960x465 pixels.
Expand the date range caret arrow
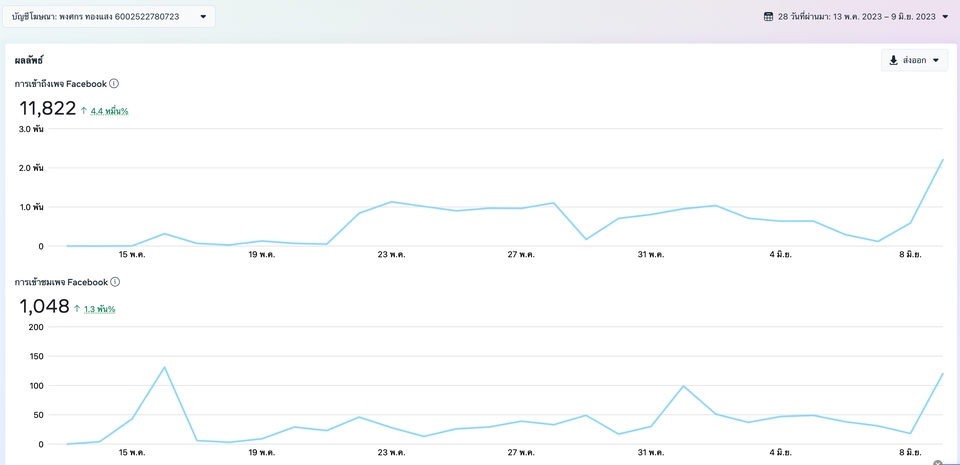(945, 17)
